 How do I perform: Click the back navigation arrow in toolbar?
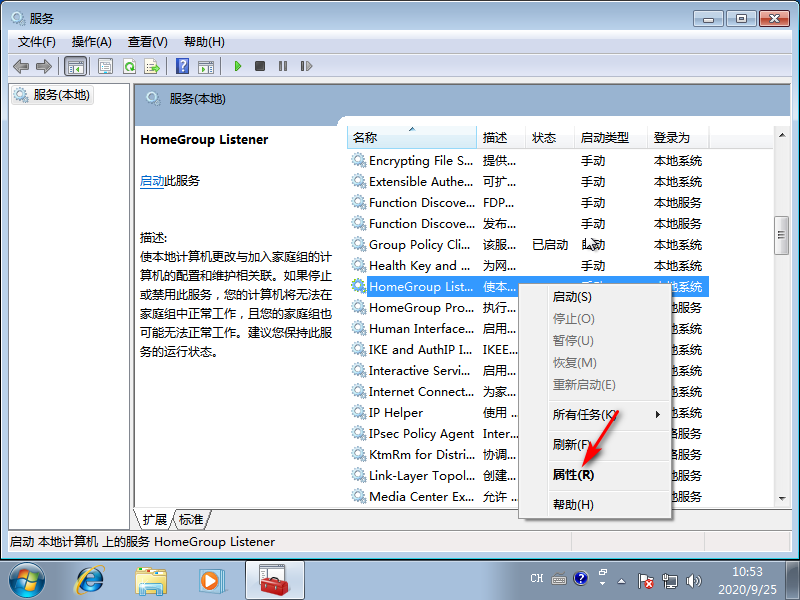click(20, 67)
